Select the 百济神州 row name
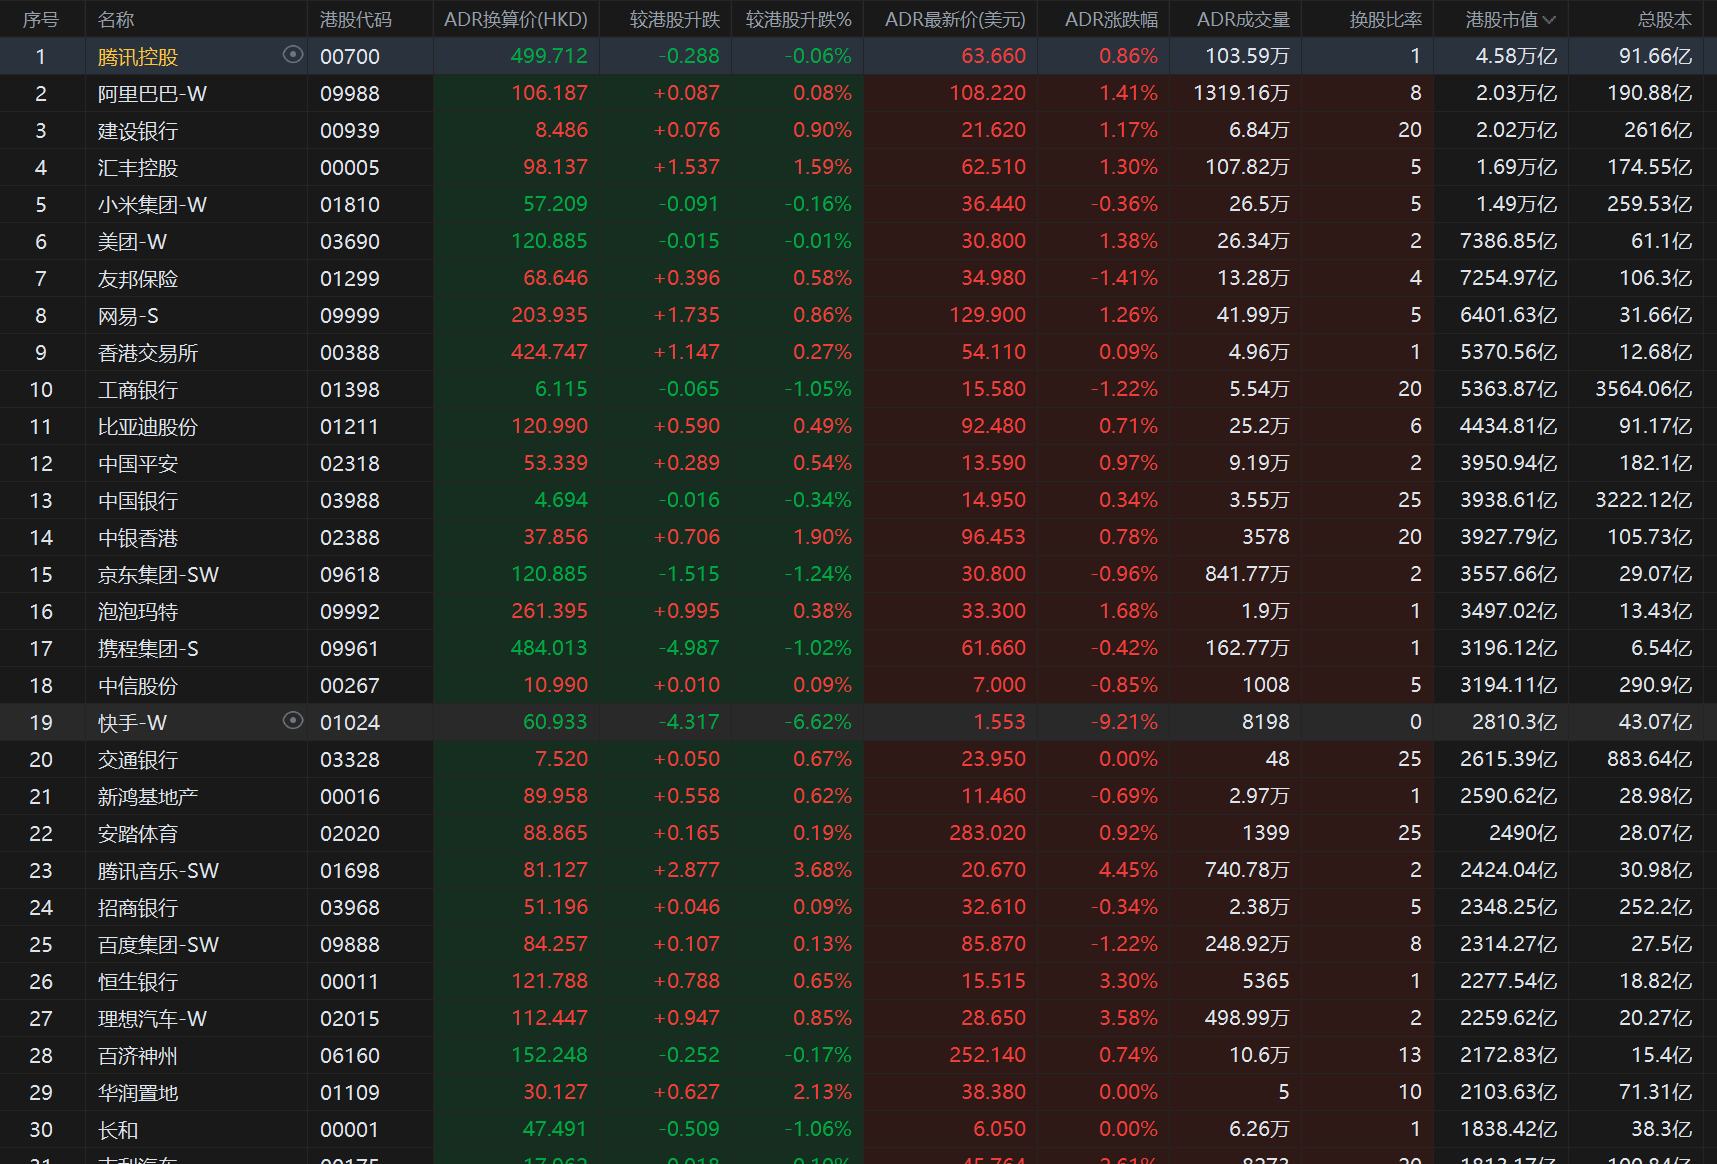 138,1056
